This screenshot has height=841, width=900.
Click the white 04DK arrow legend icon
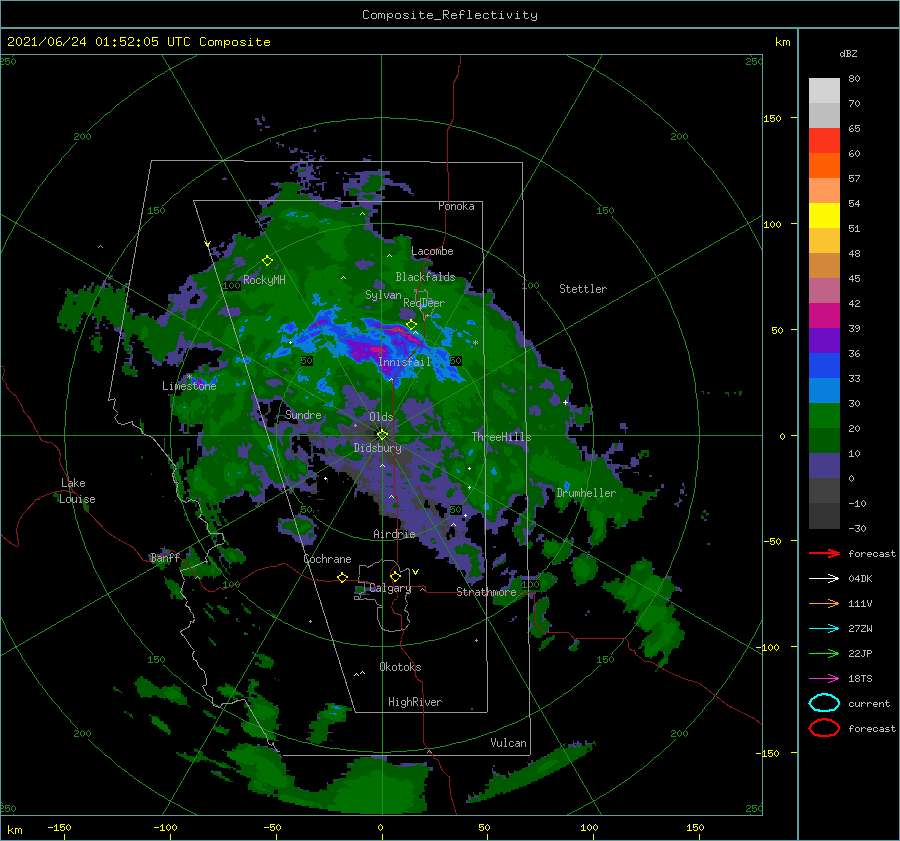coord(824,578)
